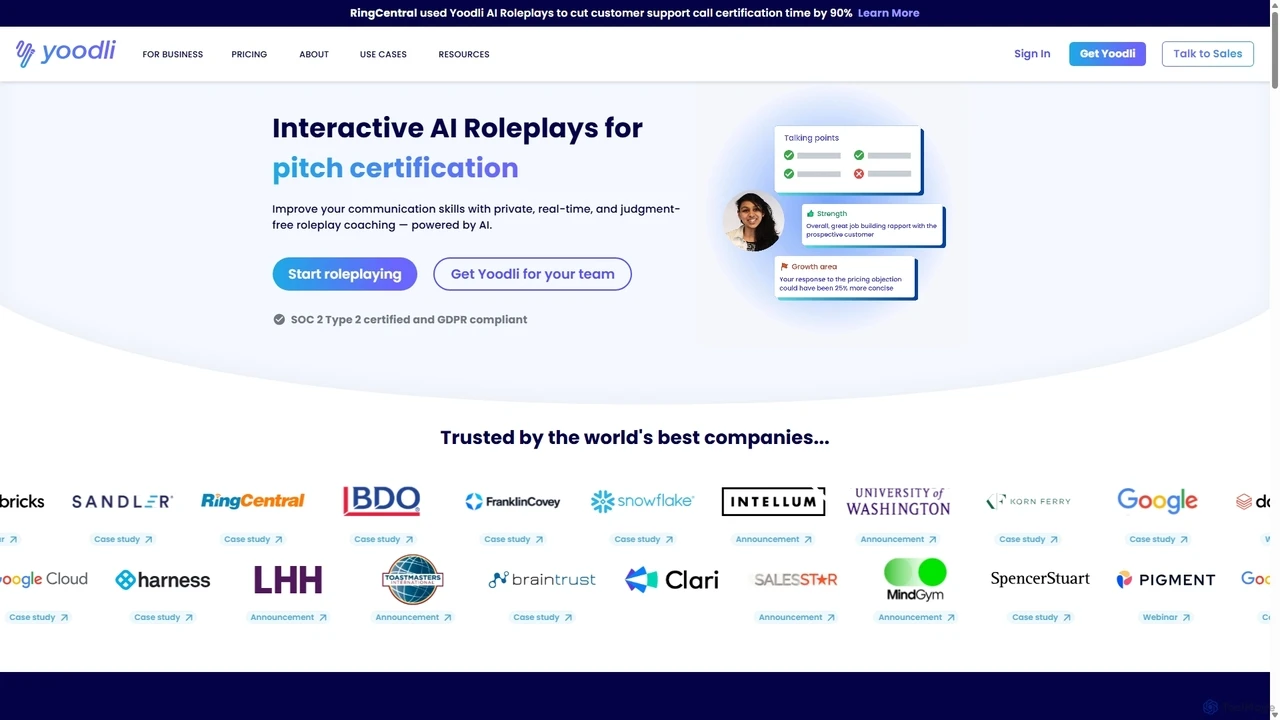1280x720 pixels.
Task: Click the vertical page scrollbar
Action: (x=1274, y=52)
